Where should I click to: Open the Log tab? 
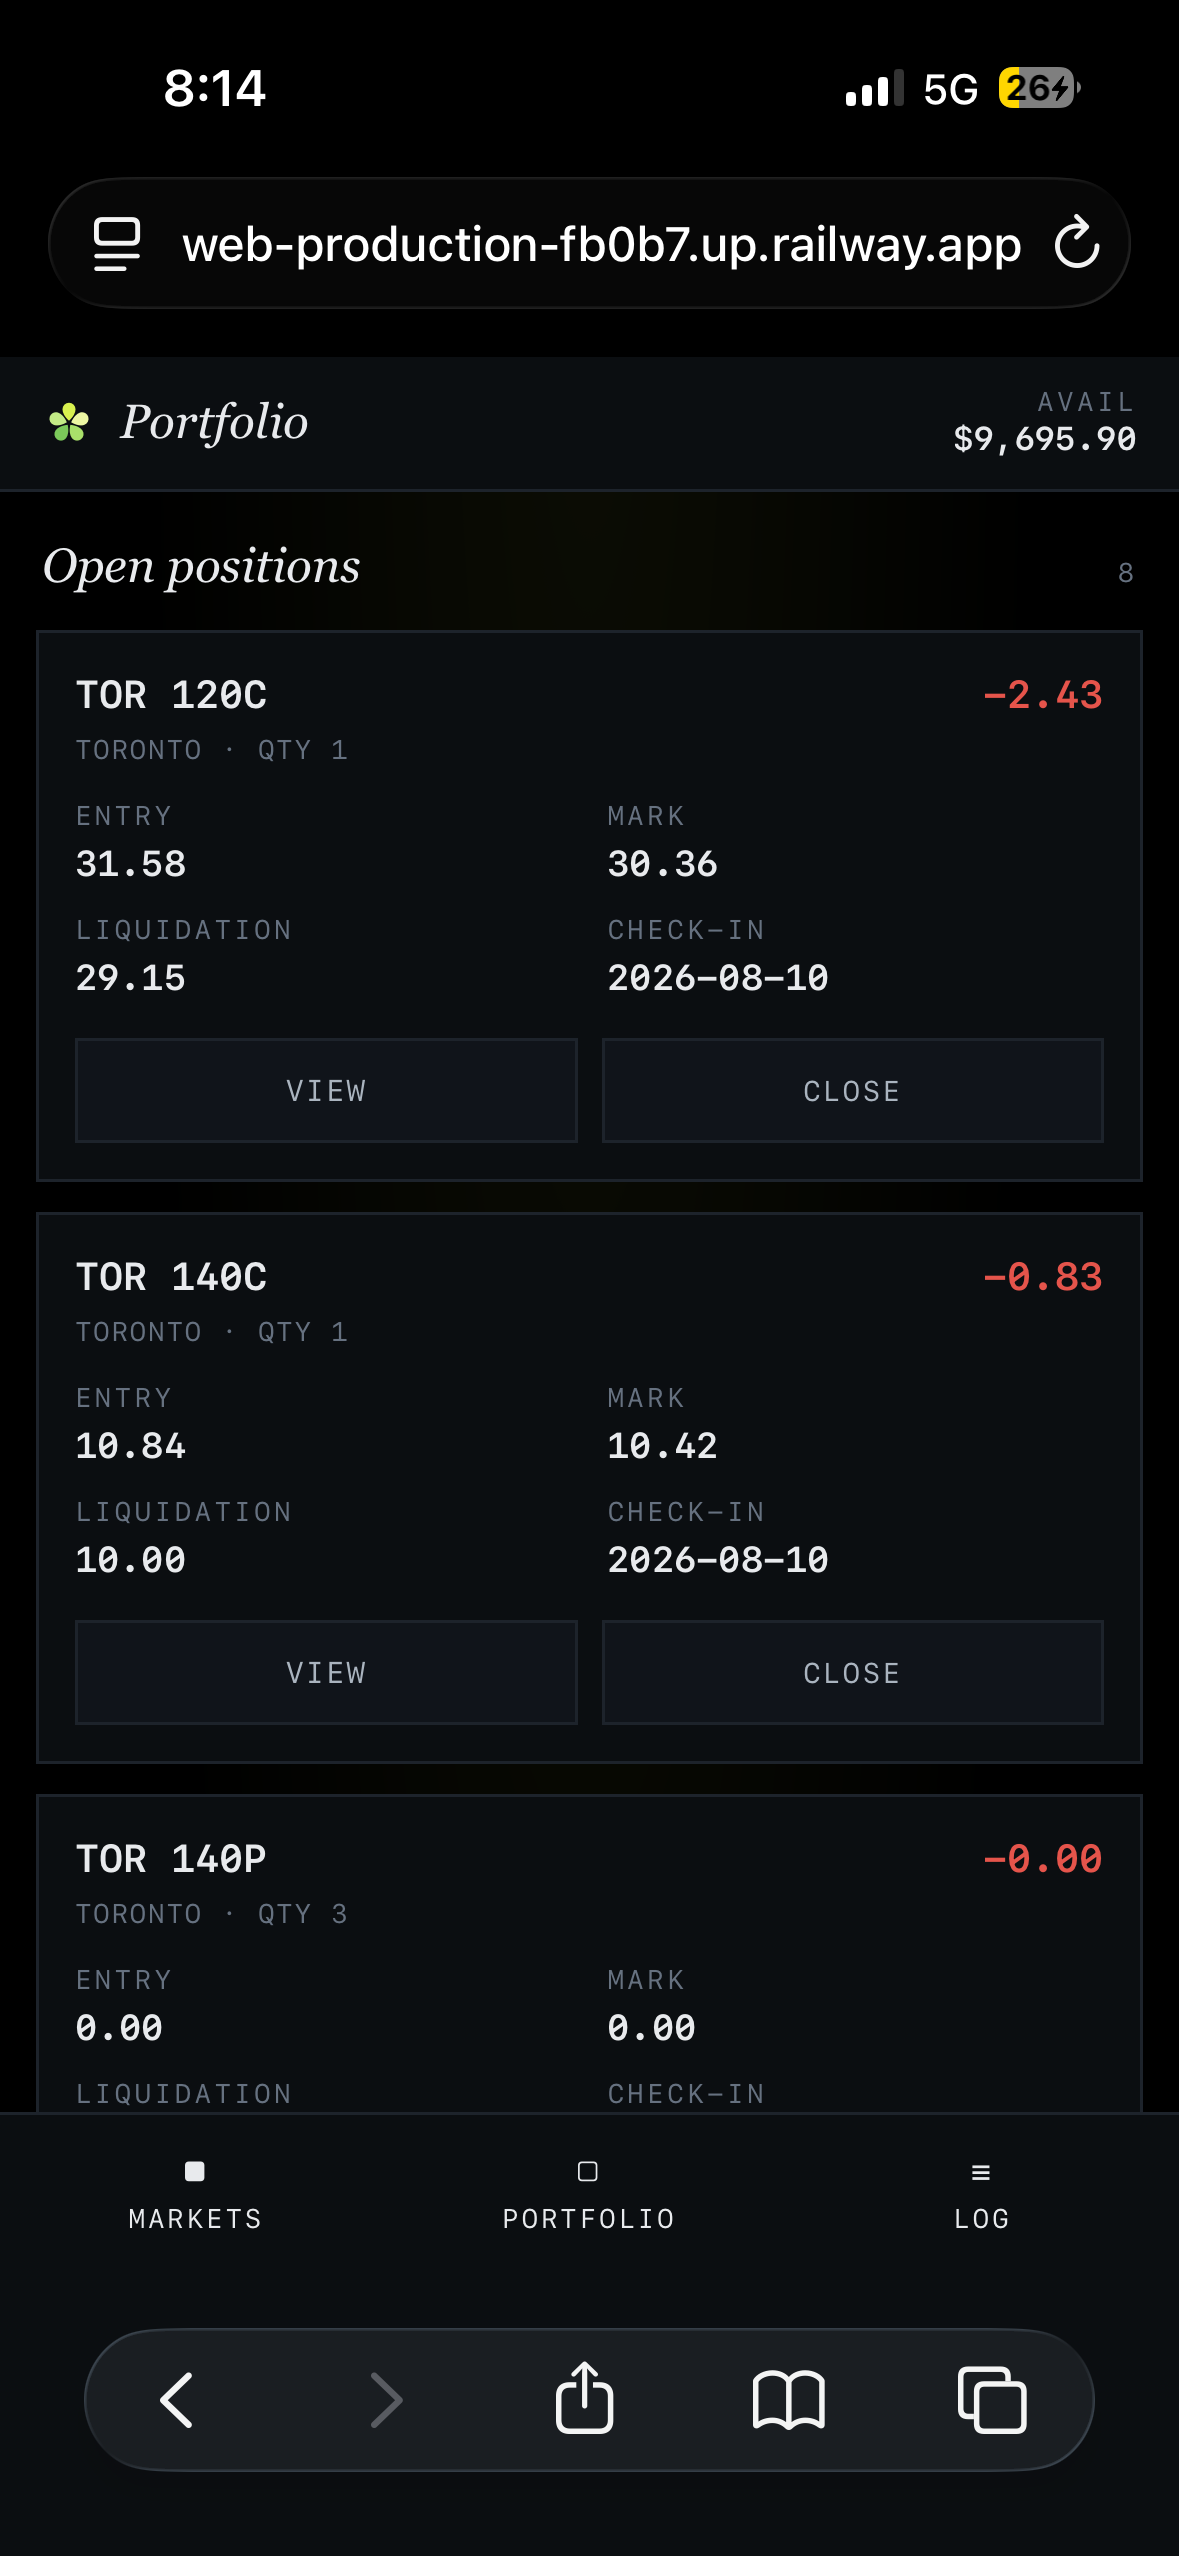(982, 2197)
